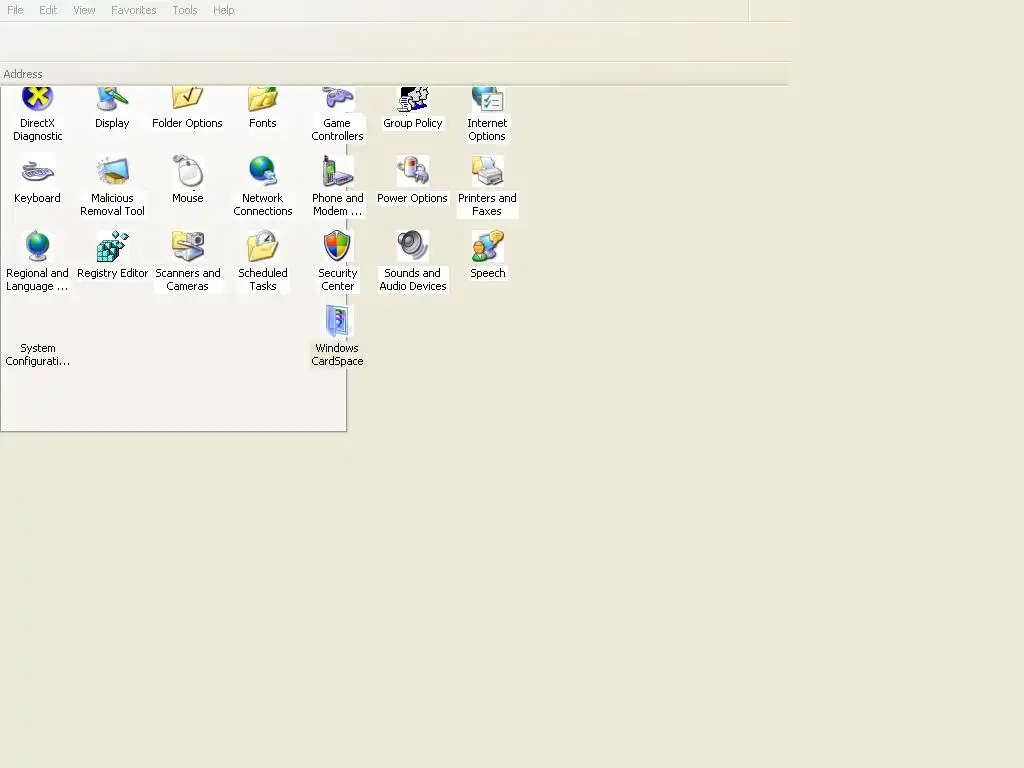Open the Group Policy icon
This screenshot has width=1024, height=768.
pos(413,99)
